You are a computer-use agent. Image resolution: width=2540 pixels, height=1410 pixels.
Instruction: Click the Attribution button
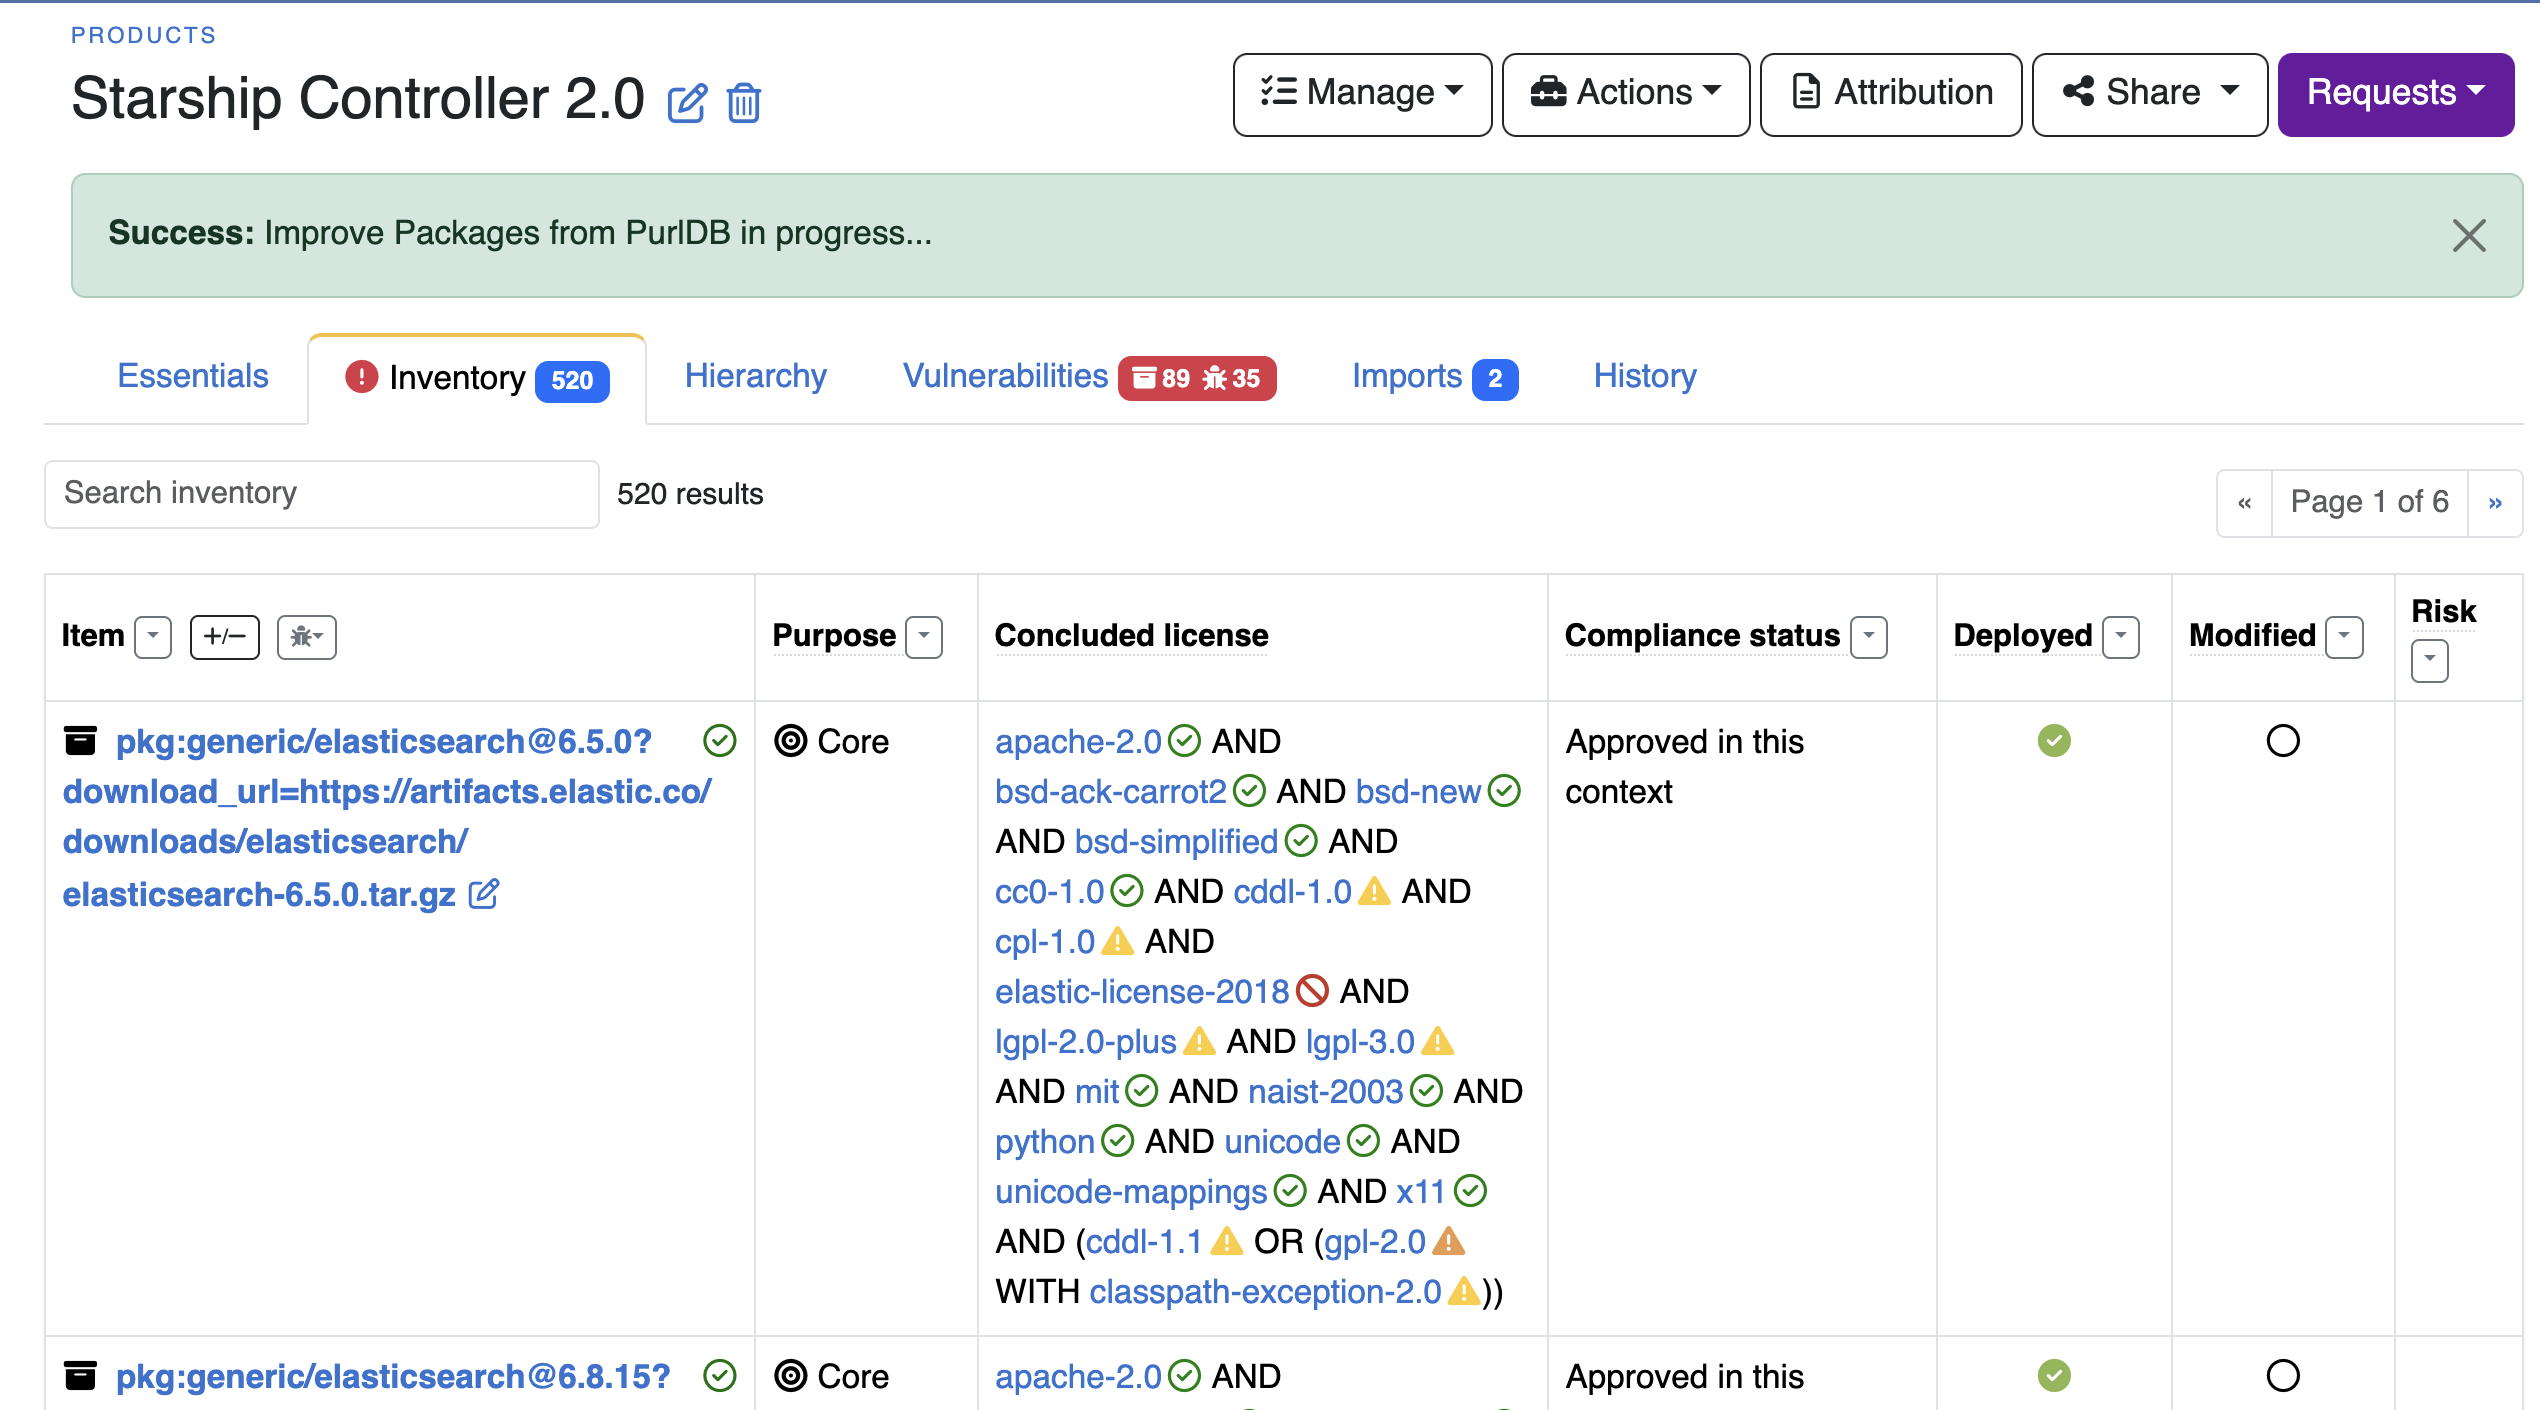1891,94
